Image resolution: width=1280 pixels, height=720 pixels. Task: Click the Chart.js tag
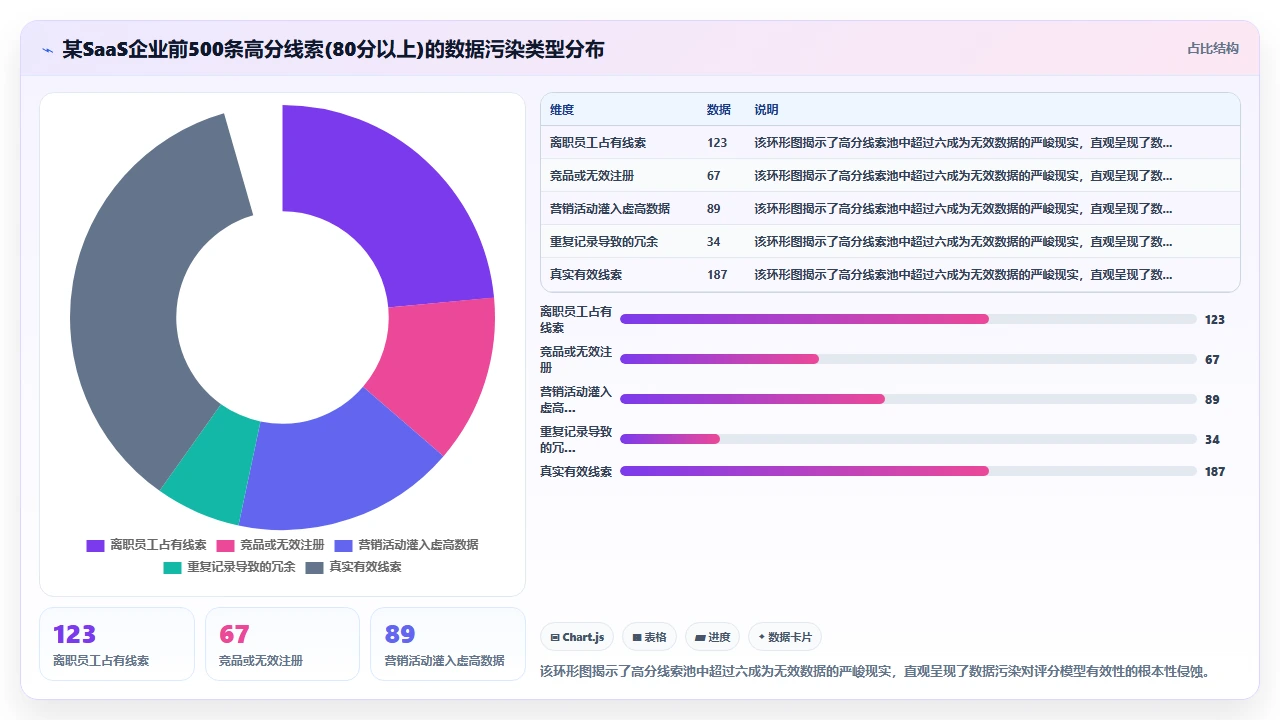tap(578, 637)
